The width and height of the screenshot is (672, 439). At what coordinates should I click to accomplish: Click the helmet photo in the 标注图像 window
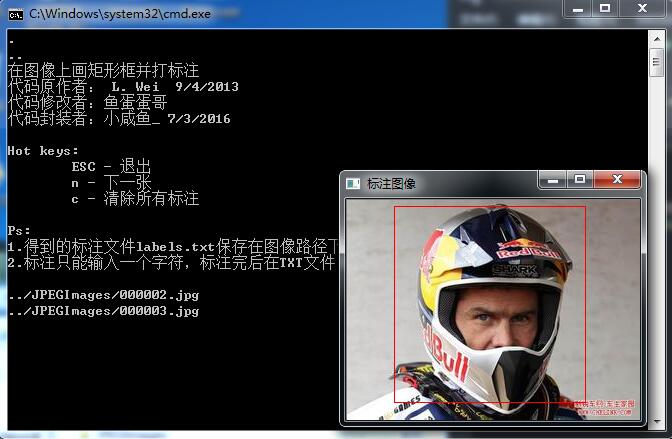(x=493, y=310)
